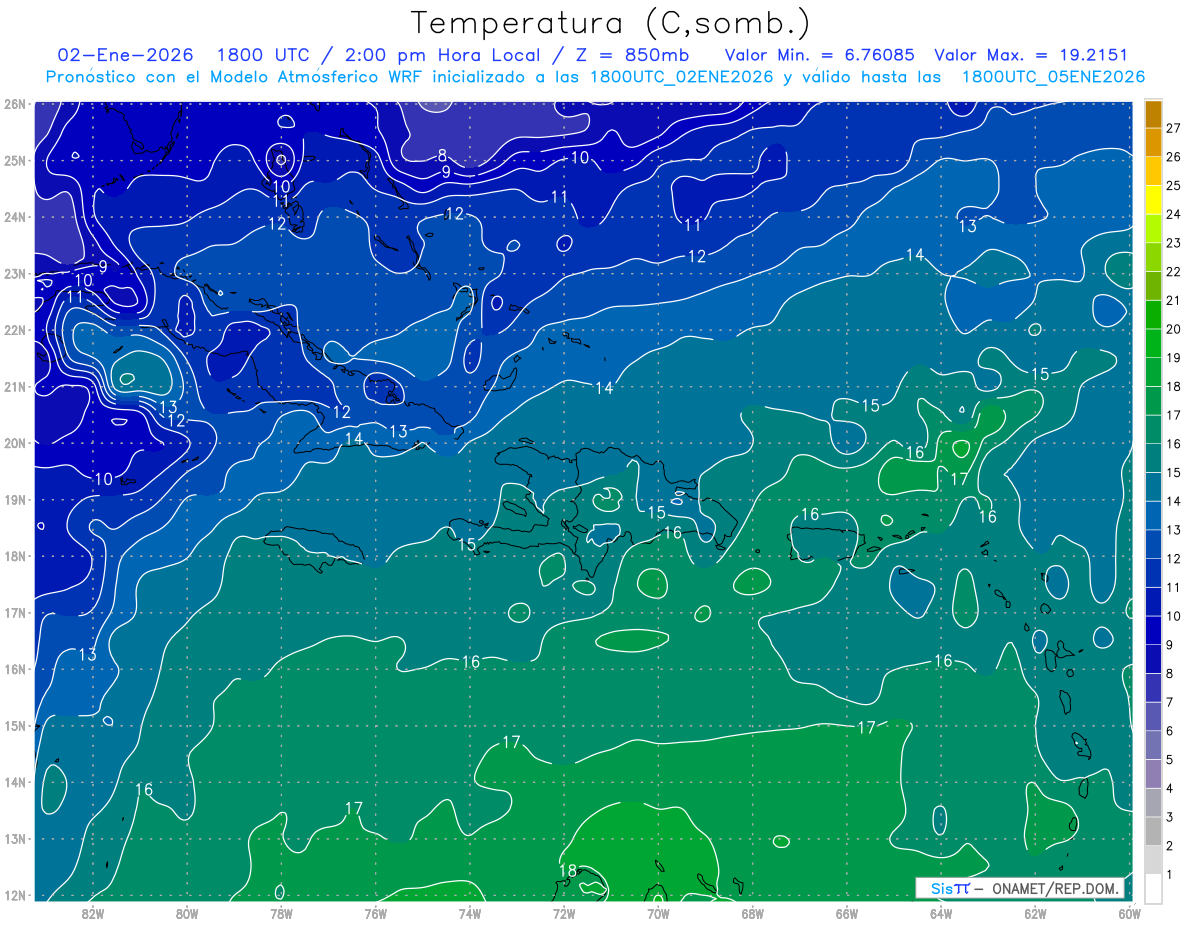Viewport: 1200px width, 927px height.
Task: Click the 12N latitude axis label
Action: click(x=14, y=895)
